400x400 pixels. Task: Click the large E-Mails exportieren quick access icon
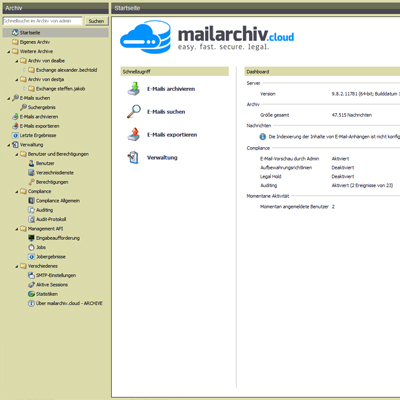(134, 134)
